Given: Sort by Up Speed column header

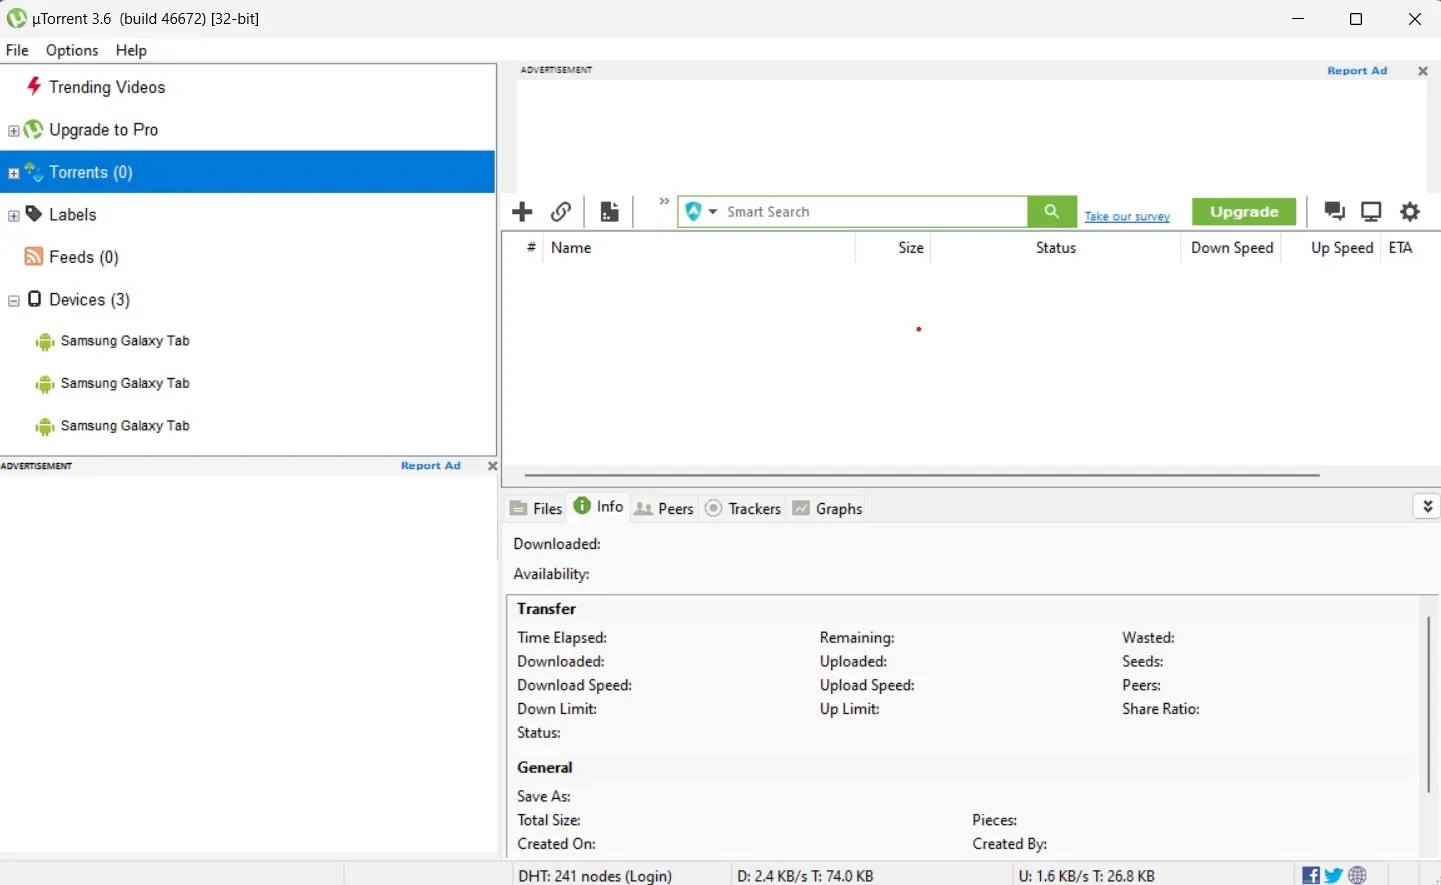Looking at the screenshot, I should pyautogui.click(x=1331, y=248).
